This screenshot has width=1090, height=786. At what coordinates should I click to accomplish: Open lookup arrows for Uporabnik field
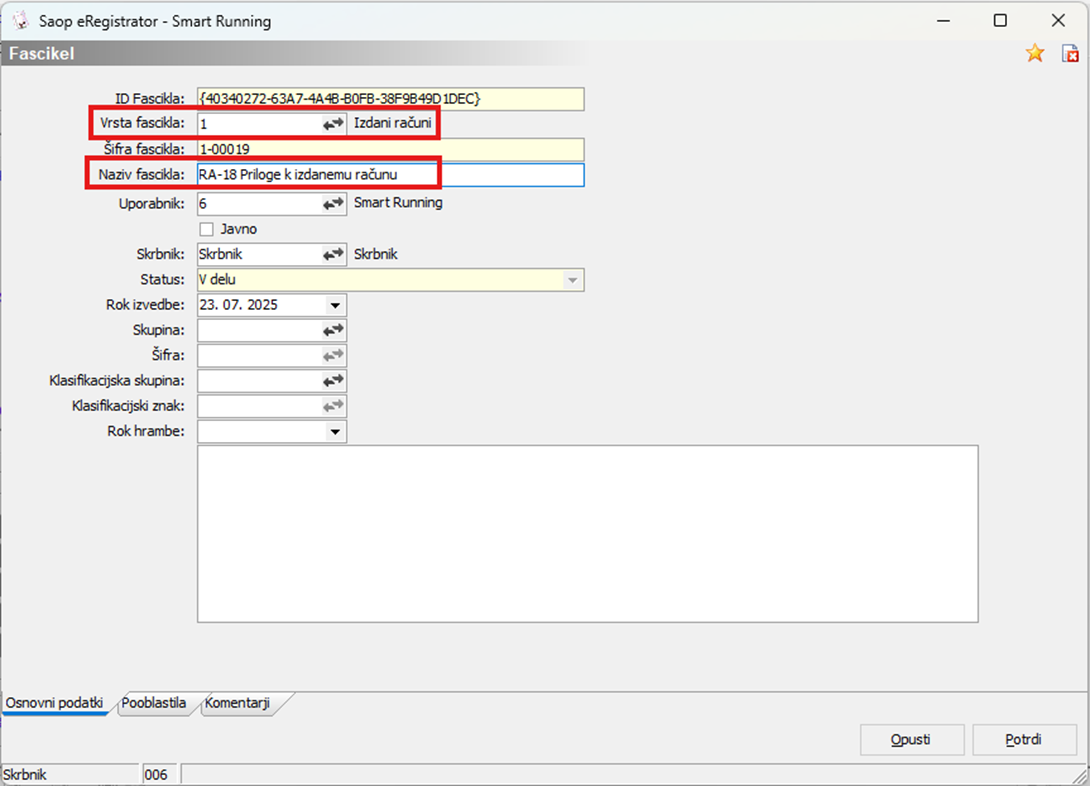point(334,204)
